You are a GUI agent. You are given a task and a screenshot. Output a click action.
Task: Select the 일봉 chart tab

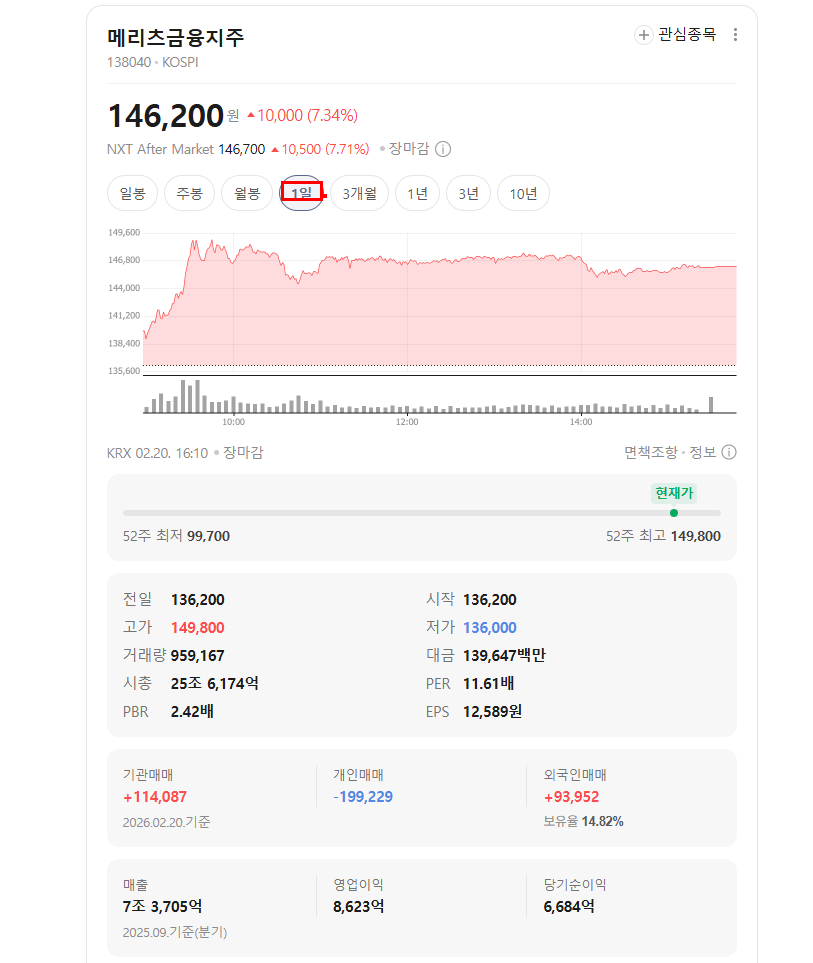133,193
